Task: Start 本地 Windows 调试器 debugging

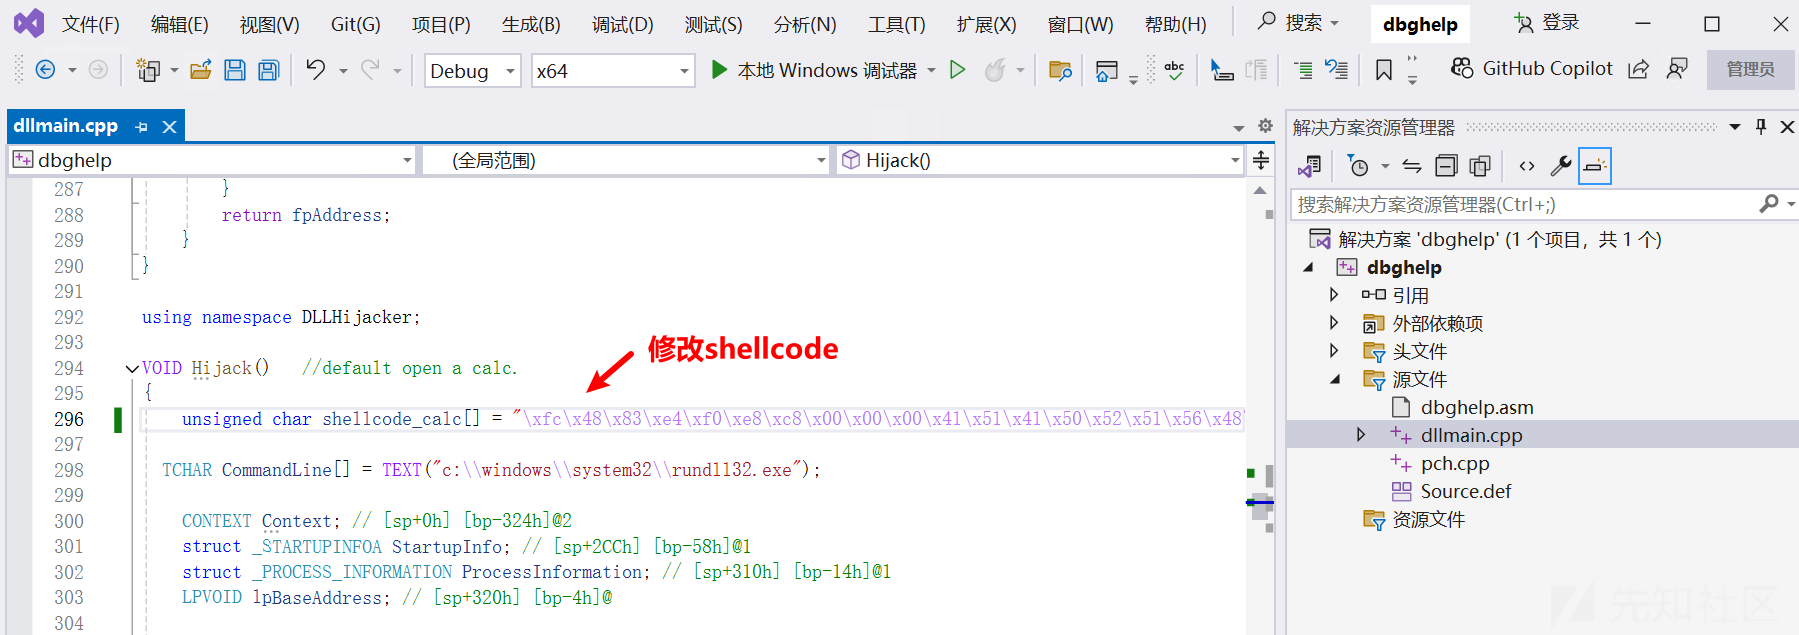Action: pyautogui.click(x=813, y=70)
